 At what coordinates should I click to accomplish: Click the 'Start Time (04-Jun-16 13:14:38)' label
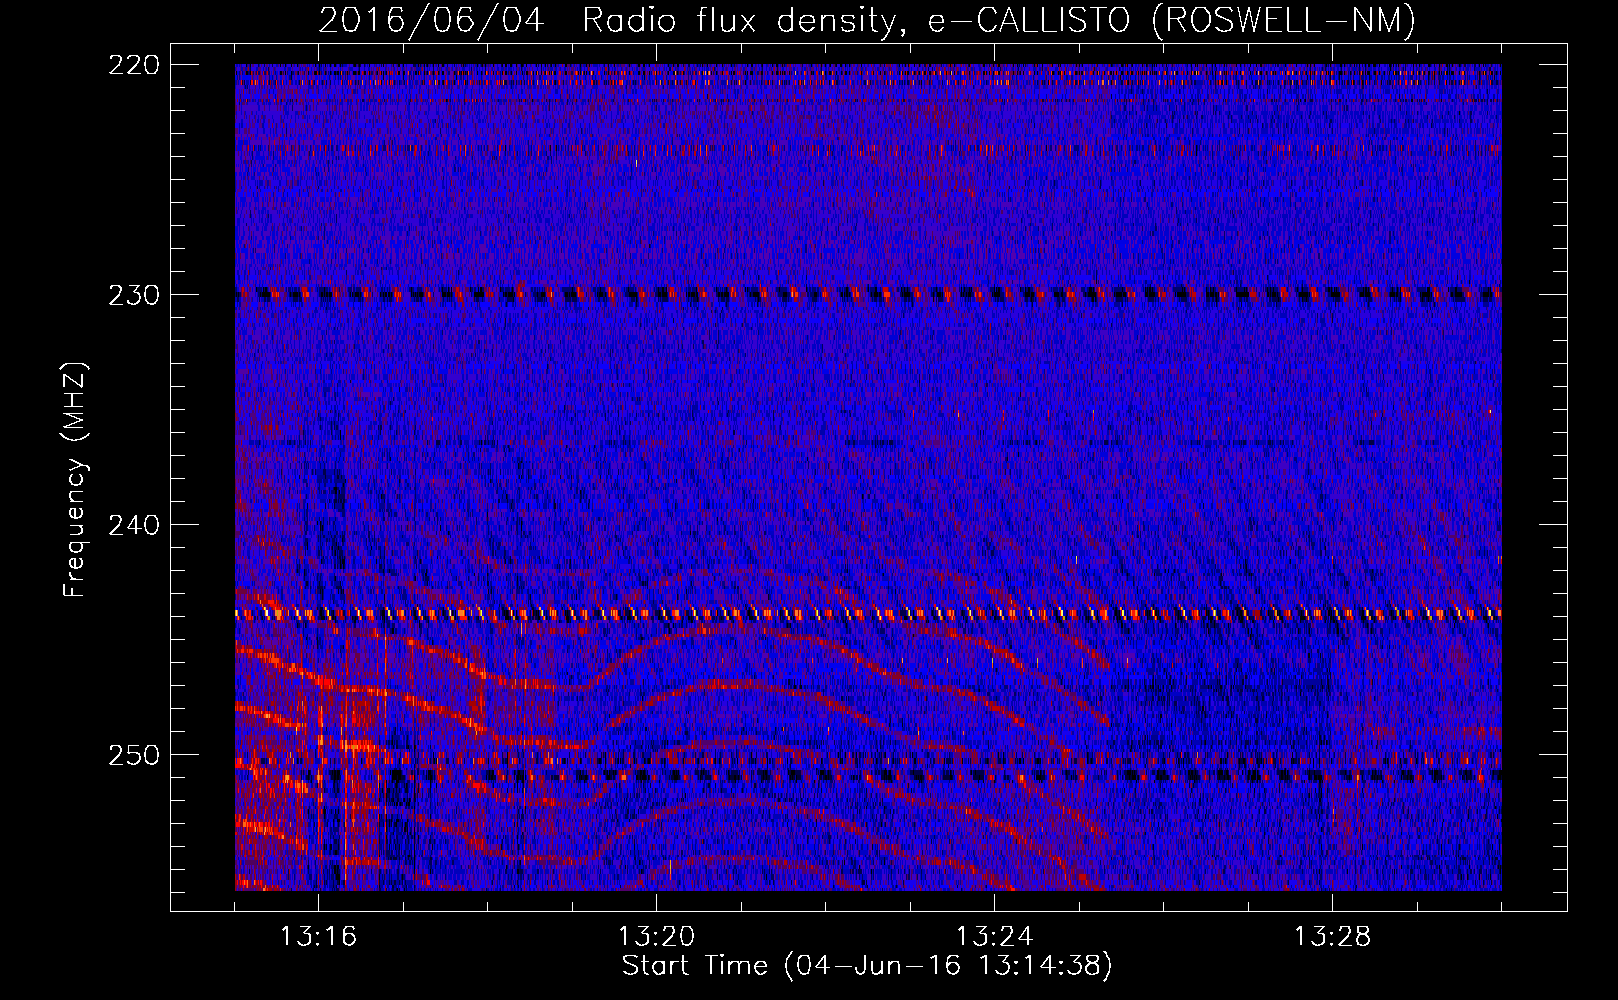pos(867,966)
